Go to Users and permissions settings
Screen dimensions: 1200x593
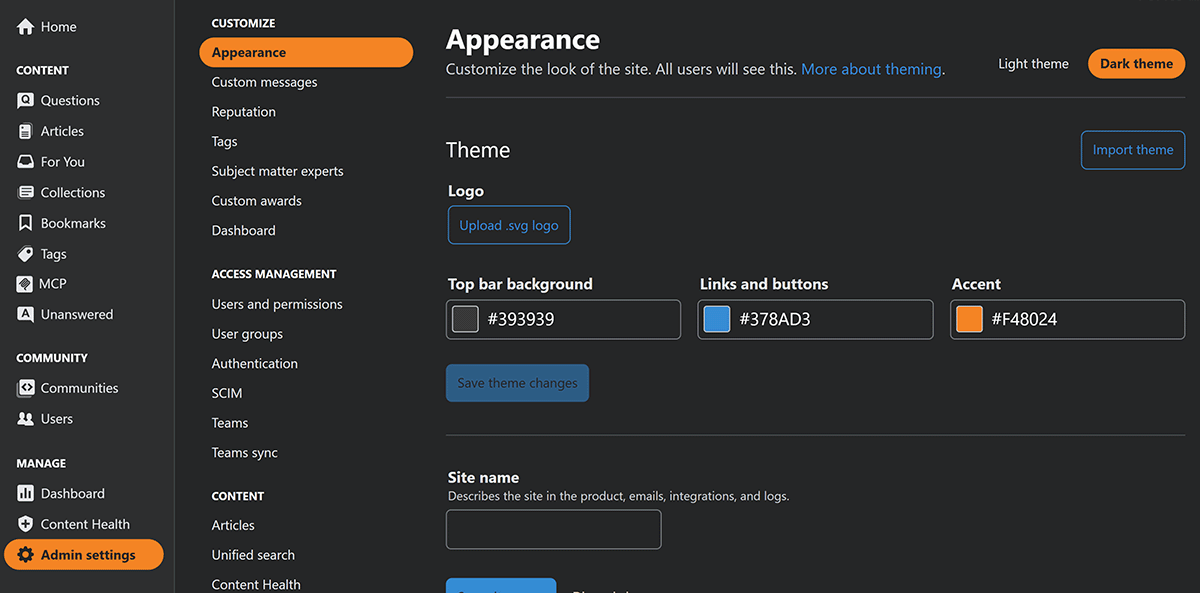(x=277, y=304)
